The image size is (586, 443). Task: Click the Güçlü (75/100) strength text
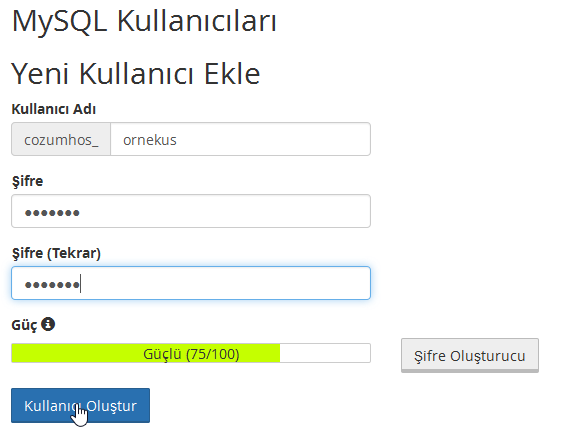(x=191, y=354)
